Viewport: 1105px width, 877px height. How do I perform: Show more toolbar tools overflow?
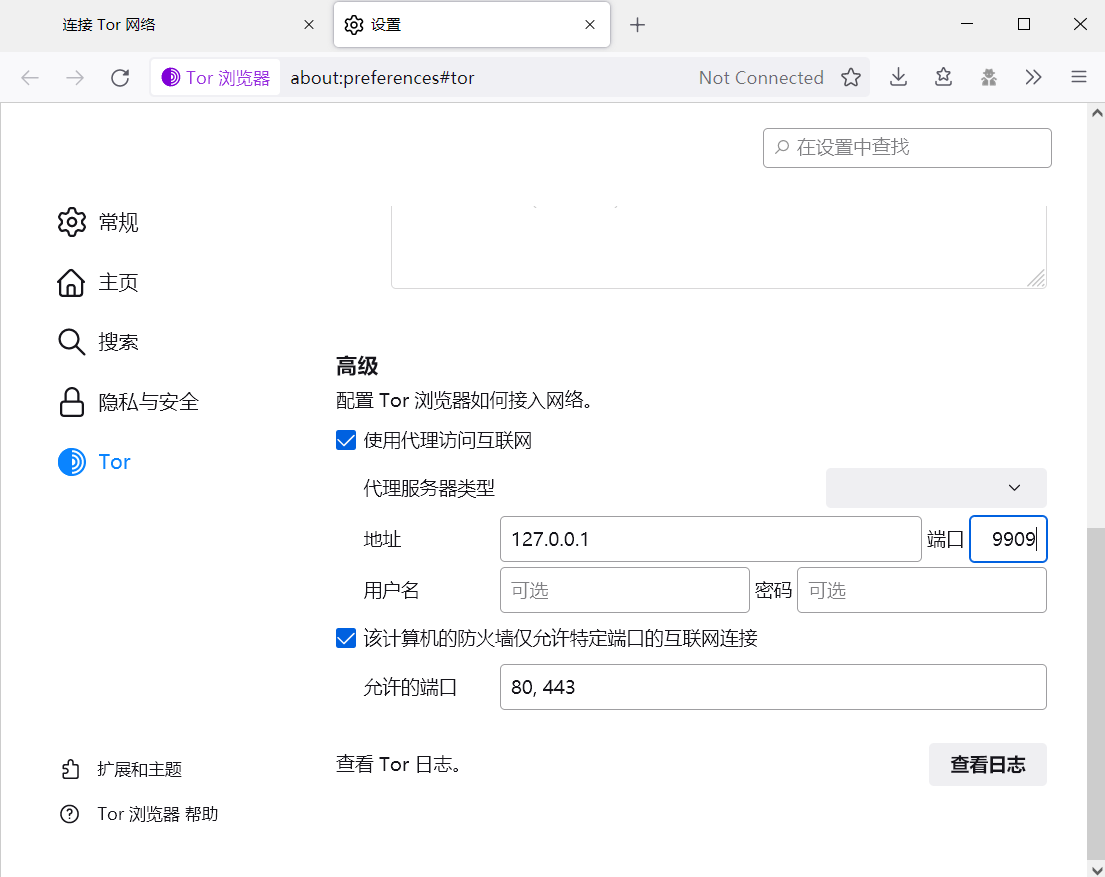pyautogui.click(x=1033, y=78)
